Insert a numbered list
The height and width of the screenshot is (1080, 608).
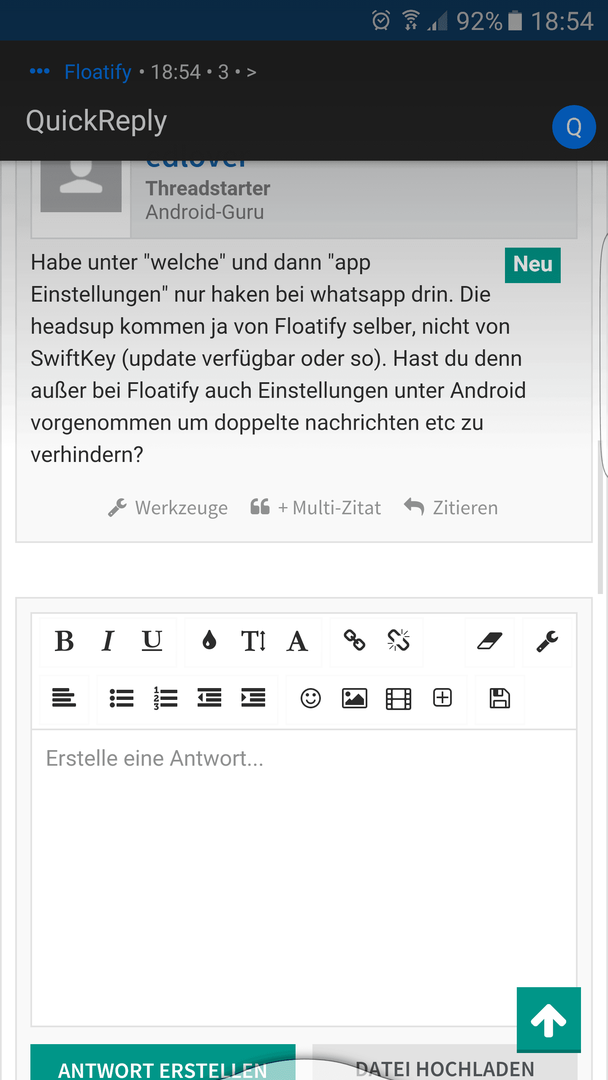(165, 699)
